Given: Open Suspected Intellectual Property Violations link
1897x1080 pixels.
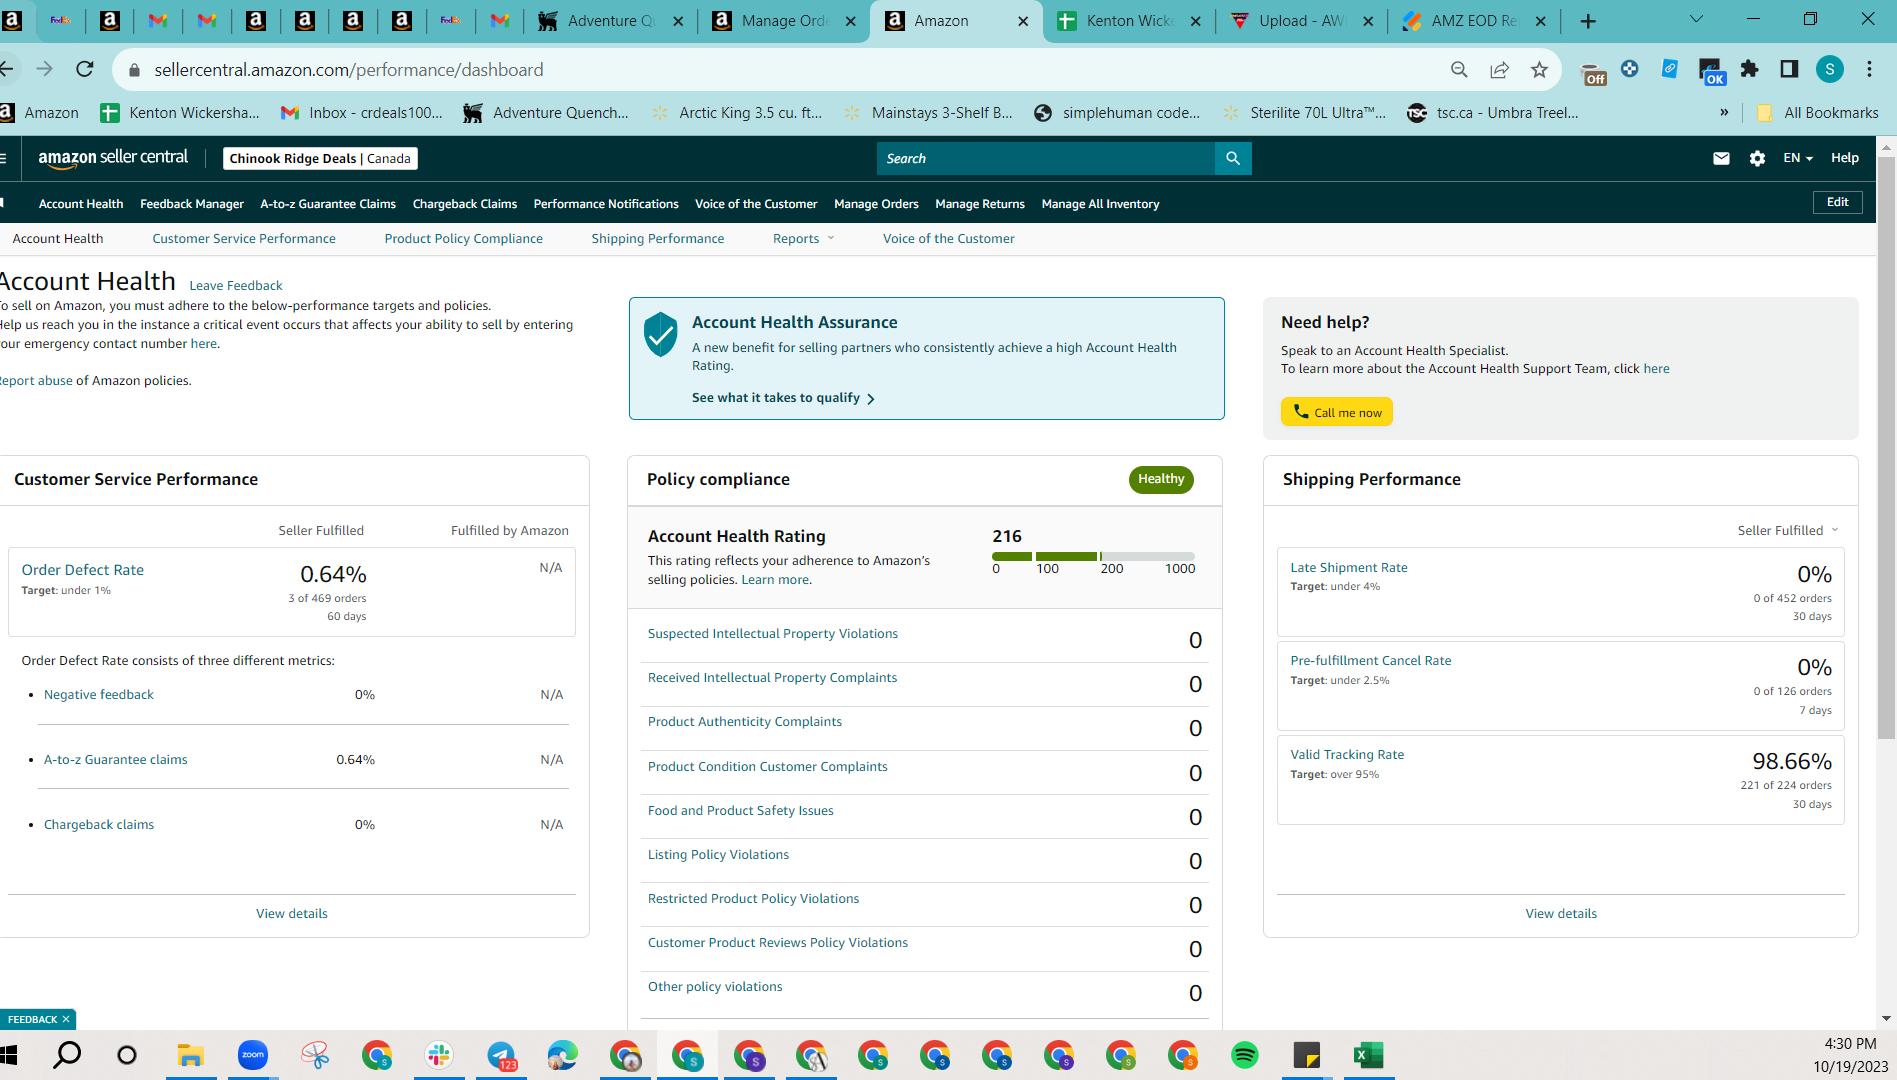Looking at the screenshot, I should [773, 634].
